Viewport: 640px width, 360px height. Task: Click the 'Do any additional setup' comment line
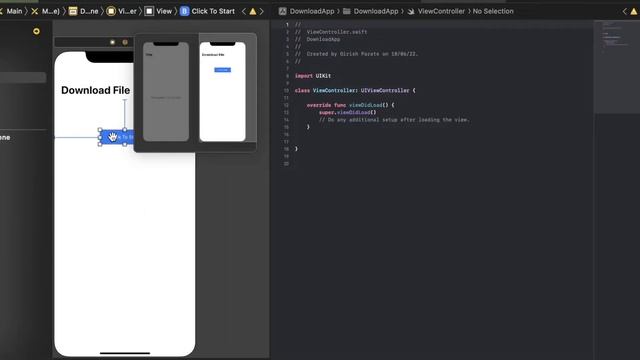click(394, 120)
